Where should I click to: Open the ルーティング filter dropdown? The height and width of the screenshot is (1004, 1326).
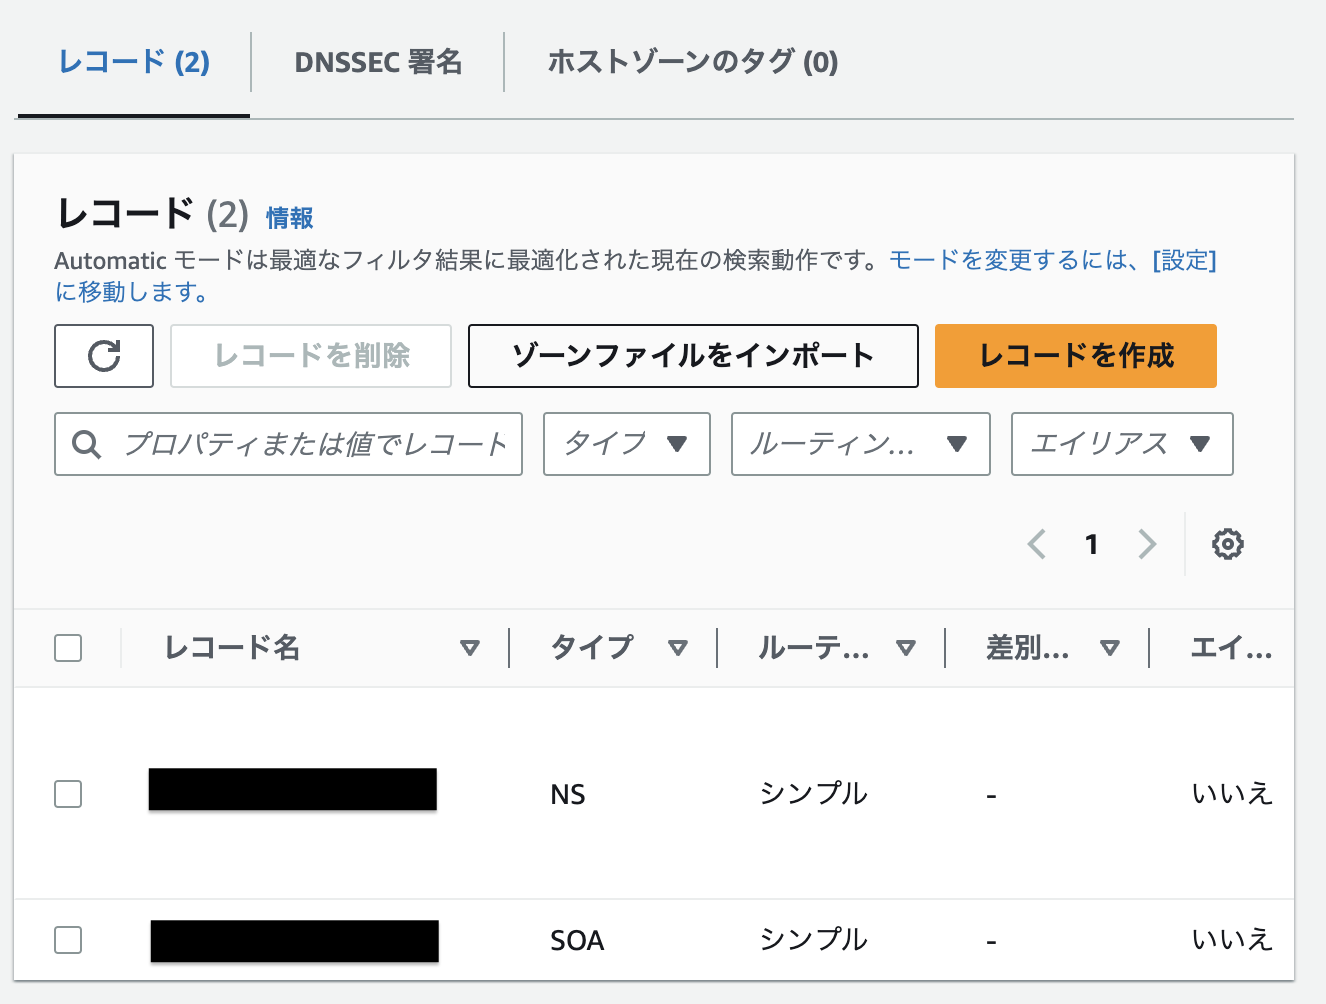(860, 444)
